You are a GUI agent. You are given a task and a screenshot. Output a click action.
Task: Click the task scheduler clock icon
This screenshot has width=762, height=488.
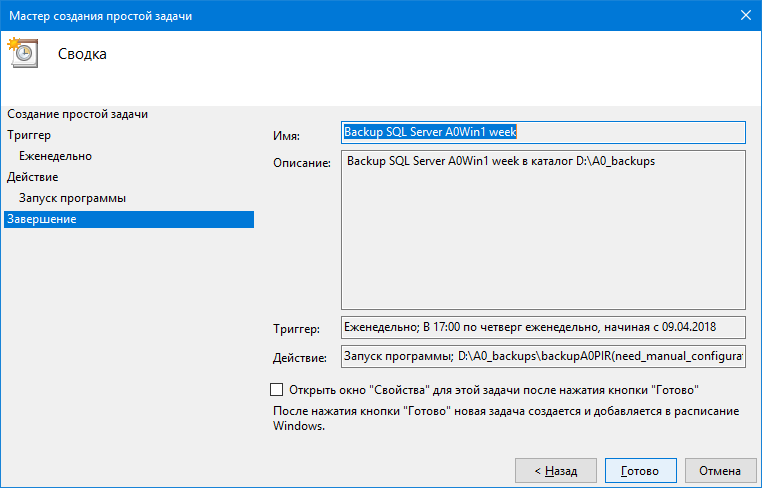(22, 52)
